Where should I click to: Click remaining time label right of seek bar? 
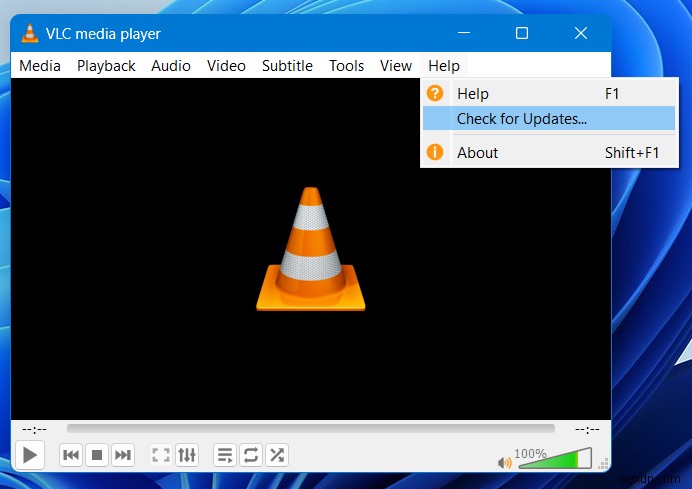click(587, 429)
